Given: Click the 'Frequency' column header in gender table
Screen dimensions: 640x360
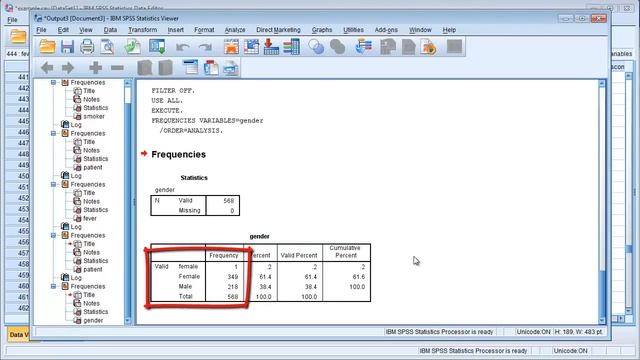Looking at the screenshot, I should [224, 255].
